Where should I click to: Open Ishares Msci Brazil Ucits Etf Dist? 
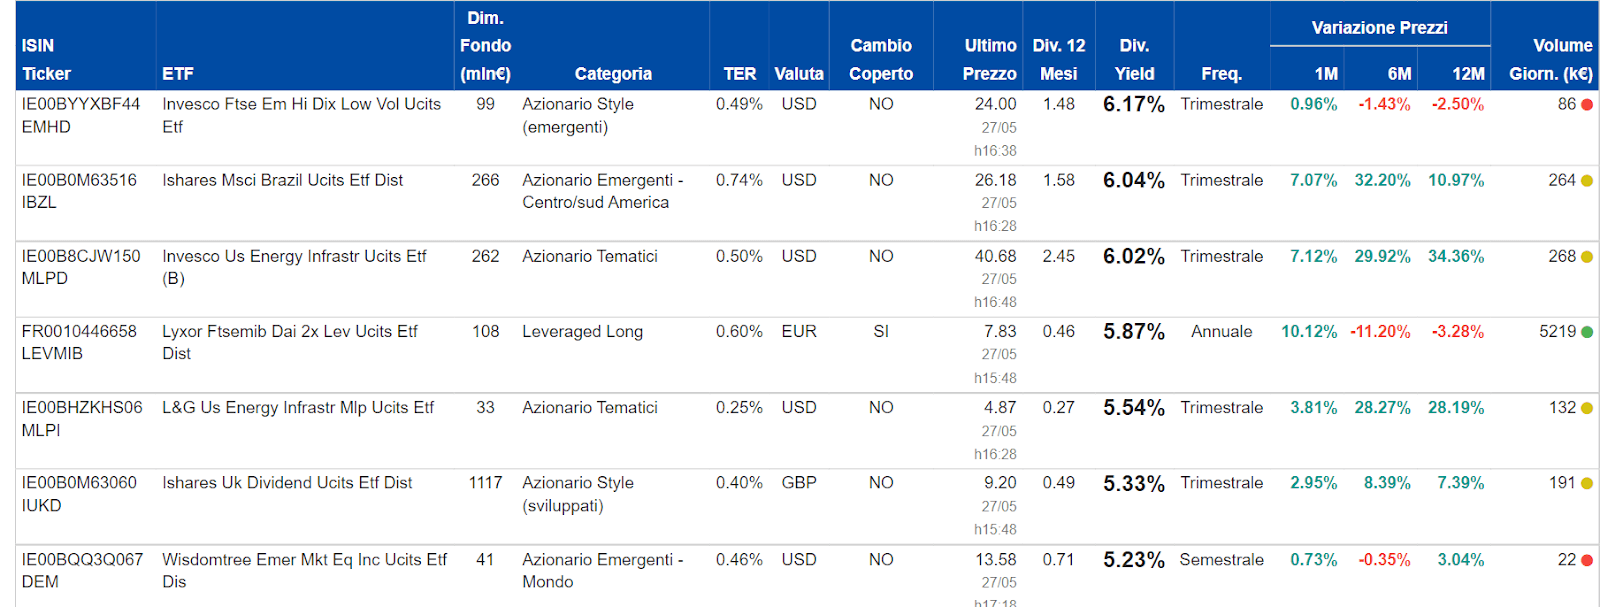point(282,180)
